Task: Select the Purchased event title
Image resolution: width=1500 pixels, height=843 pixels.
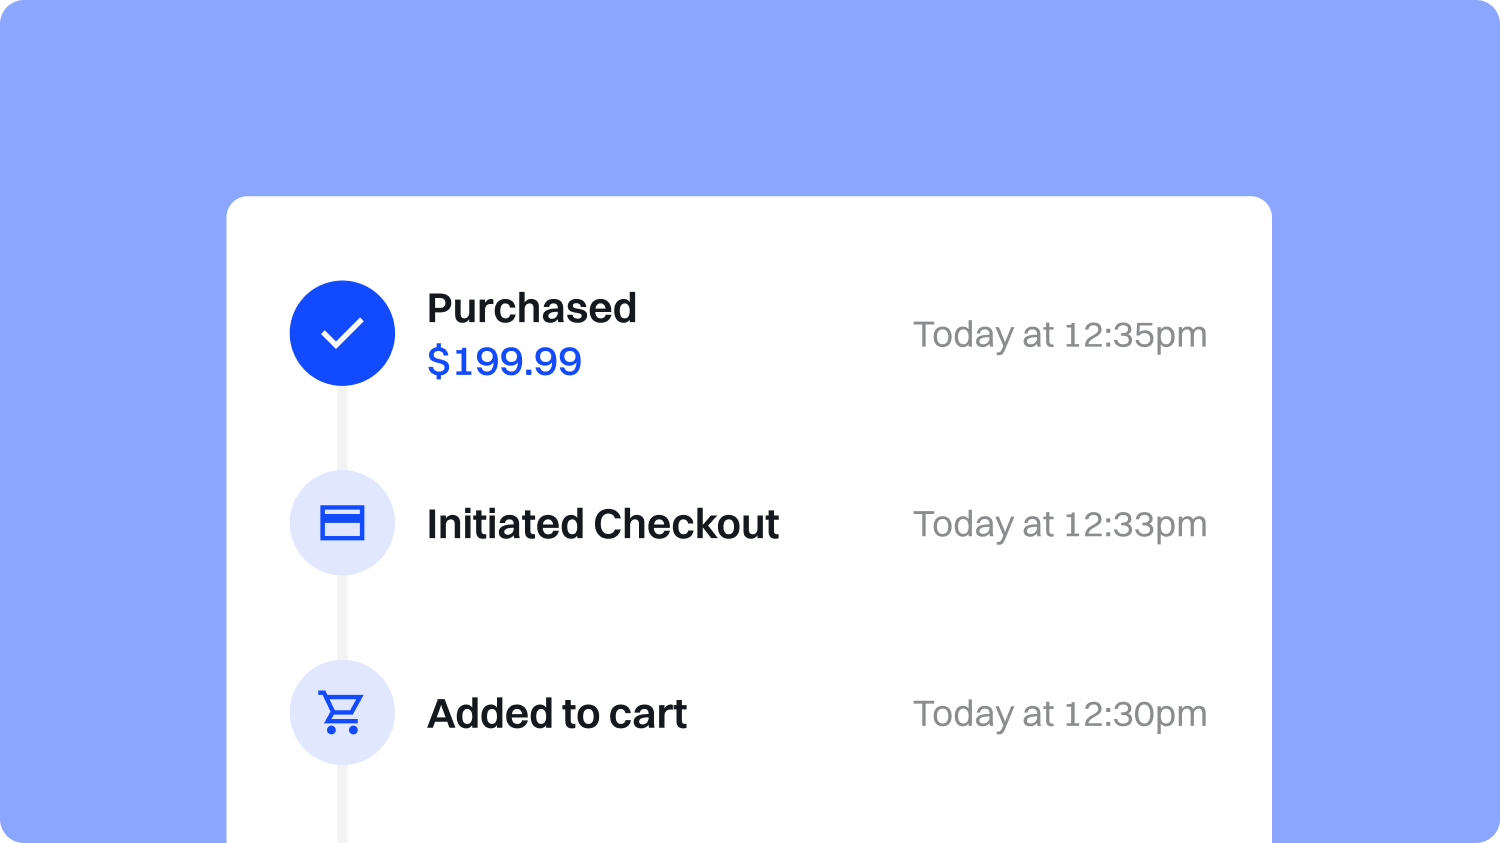Action: click(531, 308)
